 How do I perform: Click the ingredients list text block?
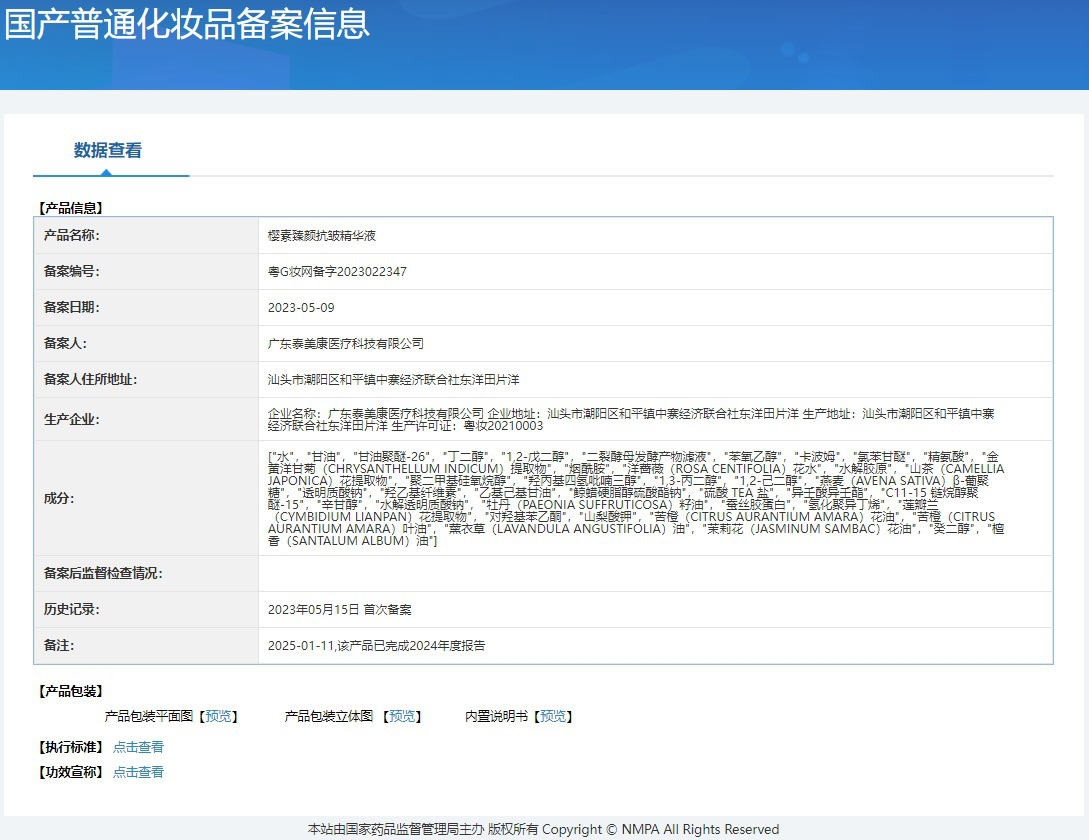(636, 498)
